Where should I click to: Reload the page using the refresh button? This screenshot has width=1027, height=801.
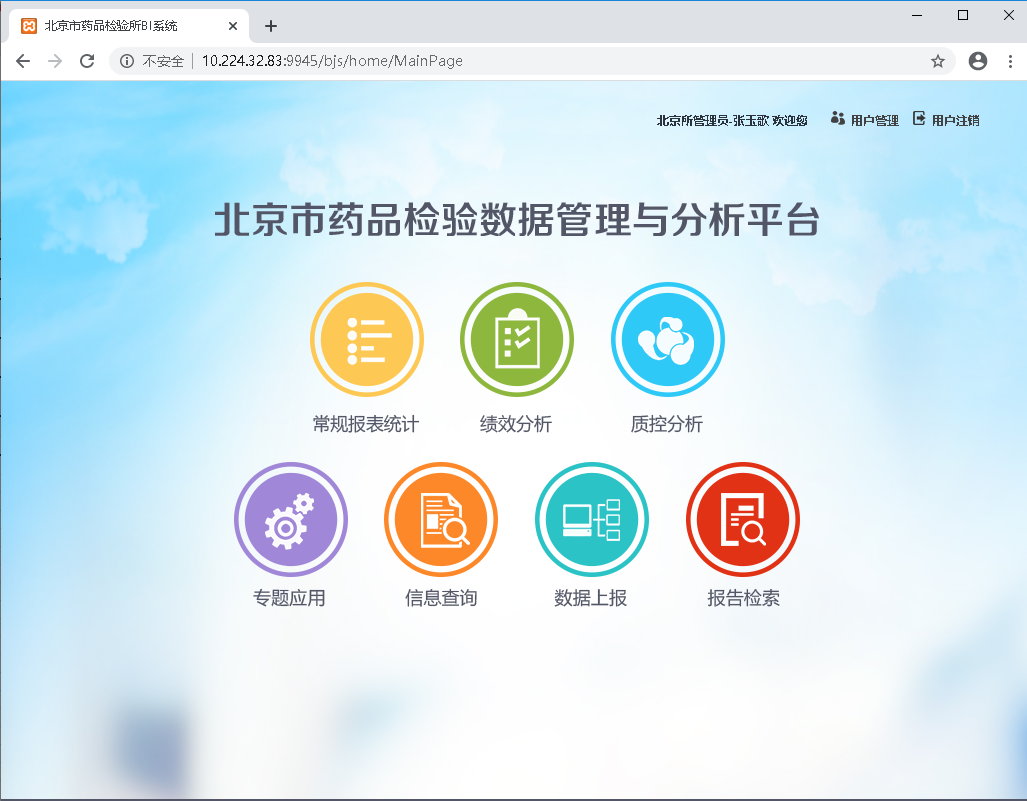(x=87, y=61)
